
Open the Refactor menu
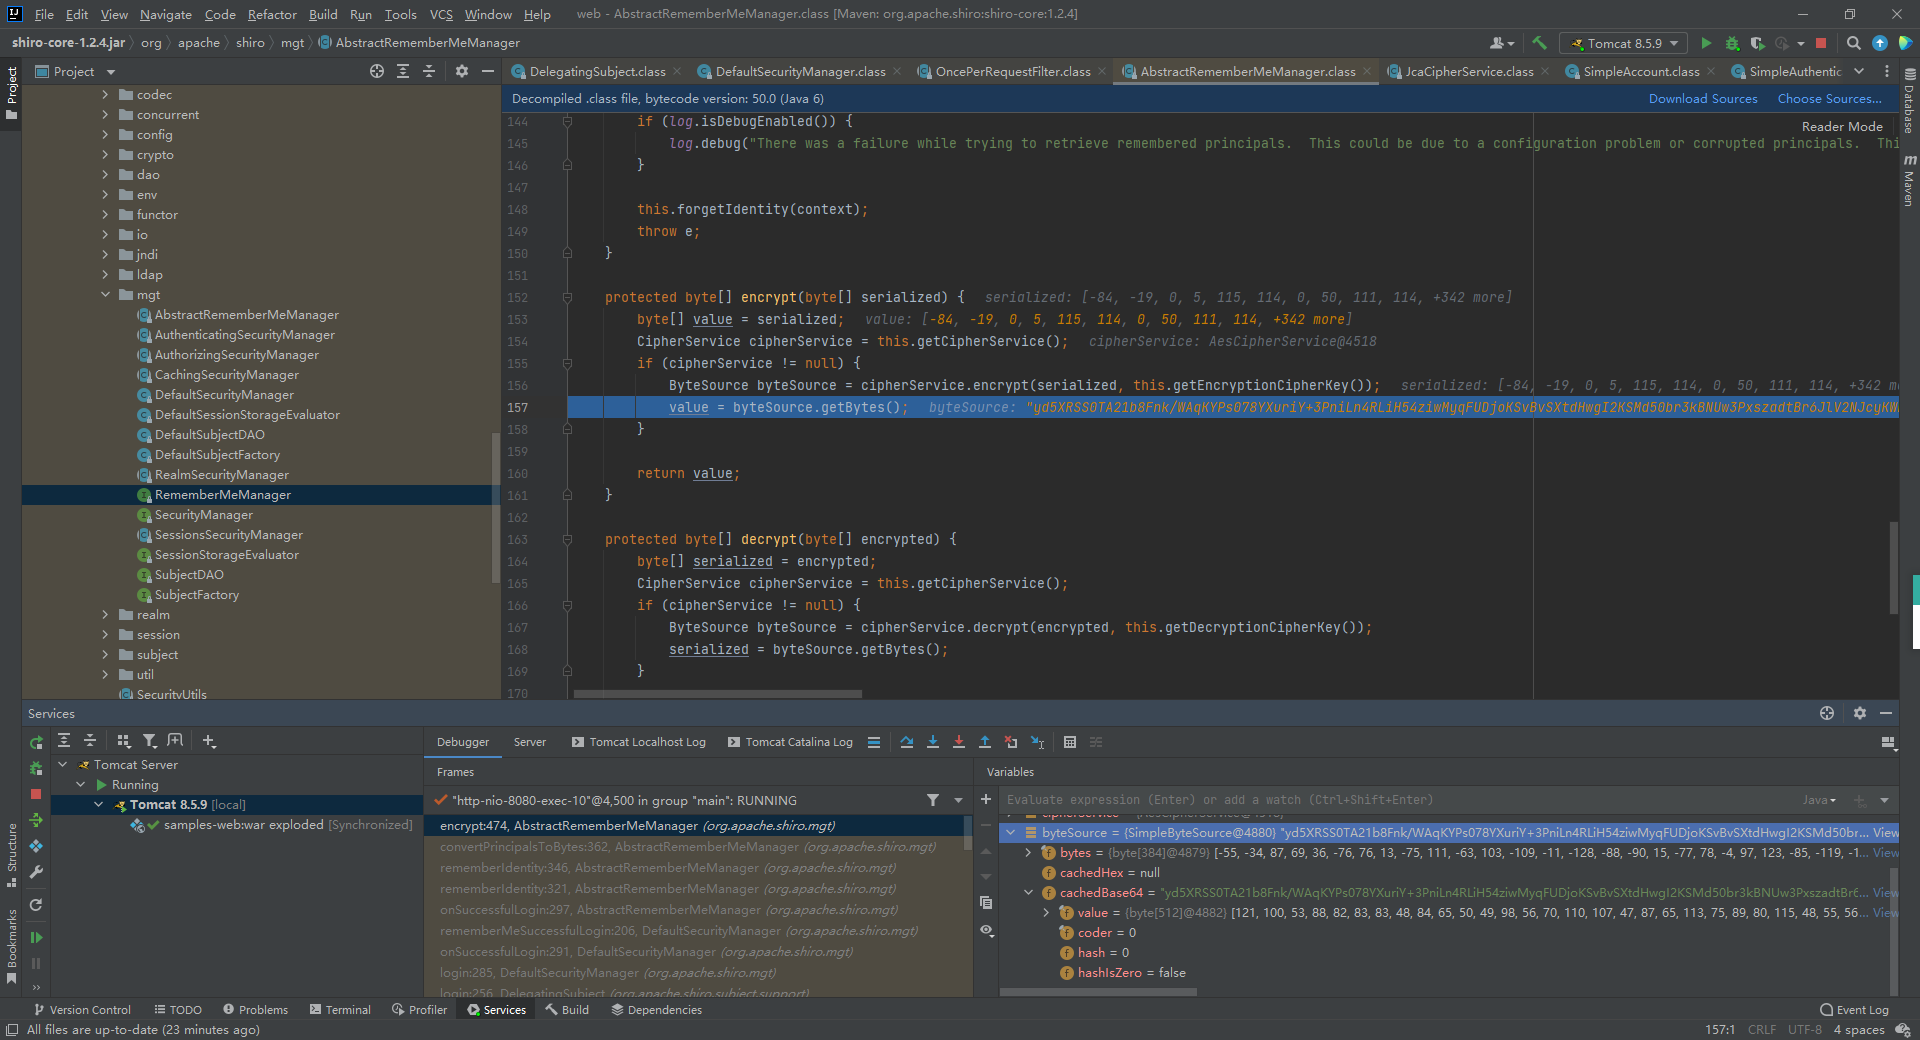point(272,14)
